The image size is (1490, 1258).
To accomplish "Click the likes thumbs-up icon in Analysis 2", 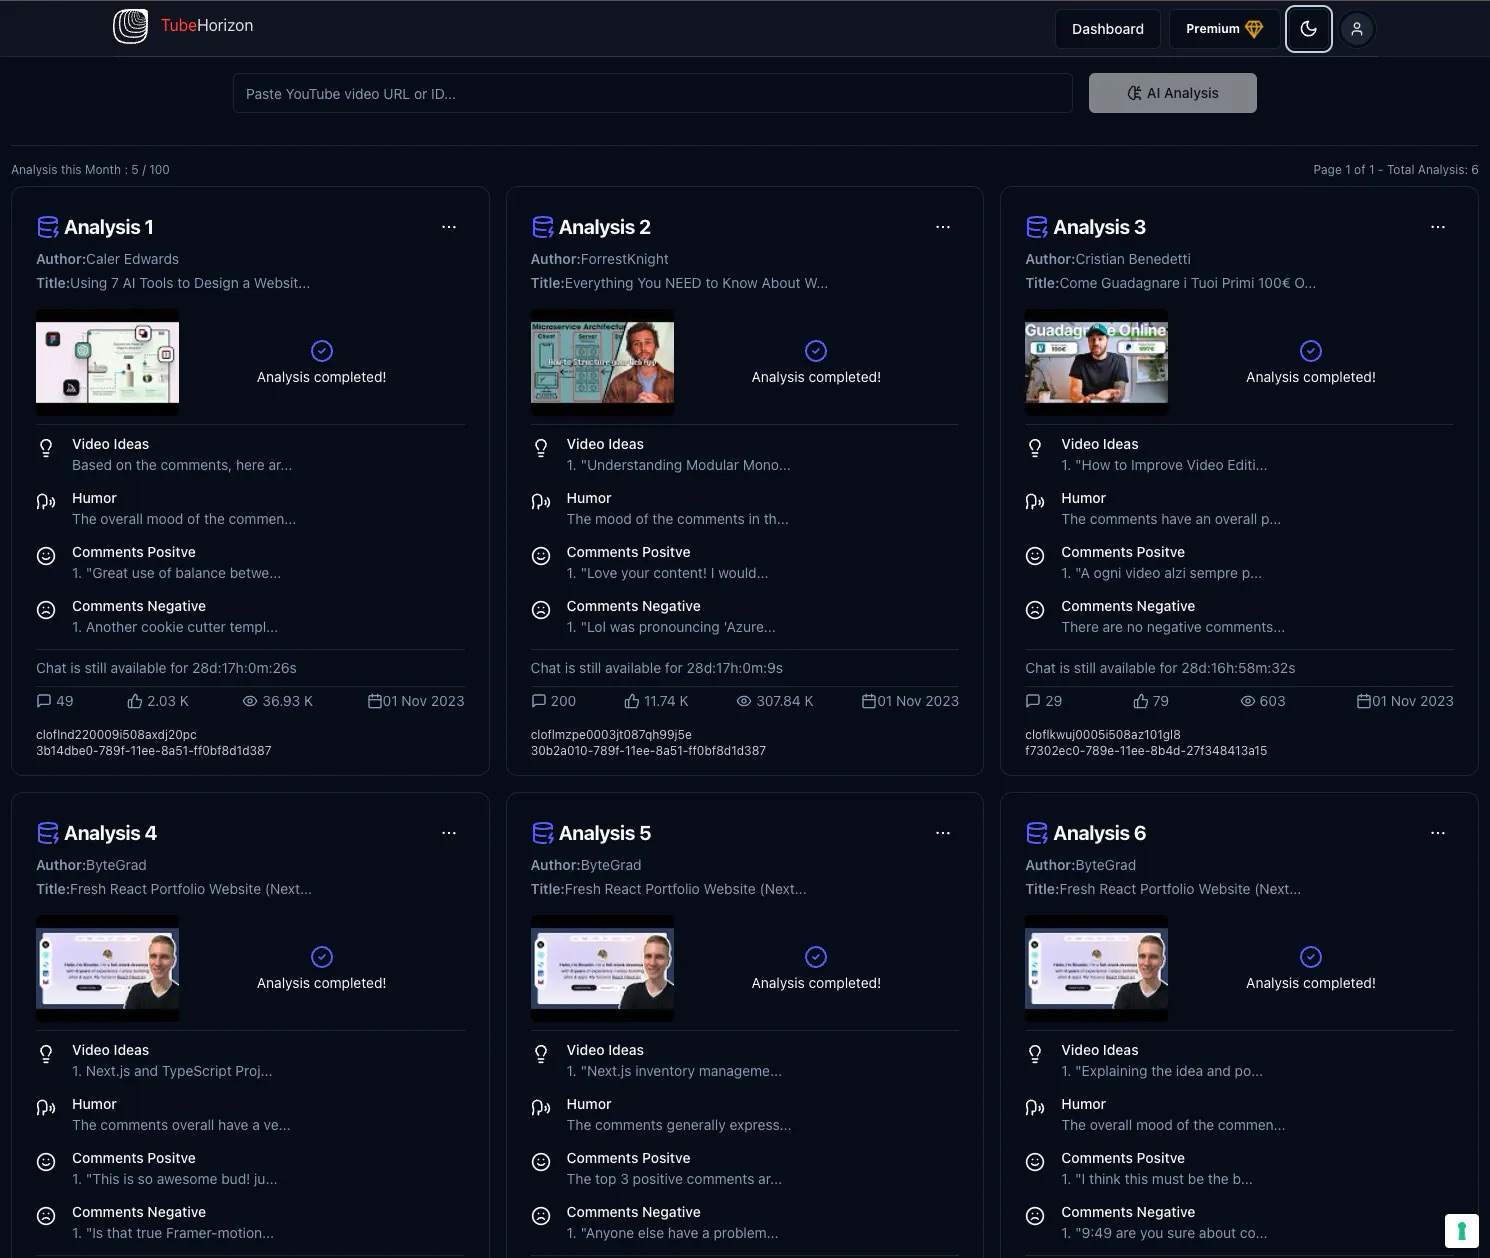I will tap(632, 701).
